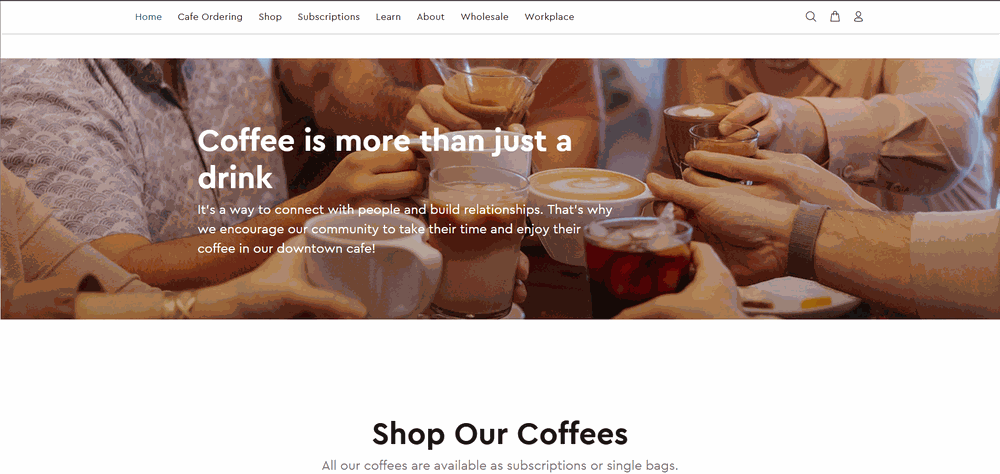Open the user account icon
The image size is (1000, 474).
[858, 17]
